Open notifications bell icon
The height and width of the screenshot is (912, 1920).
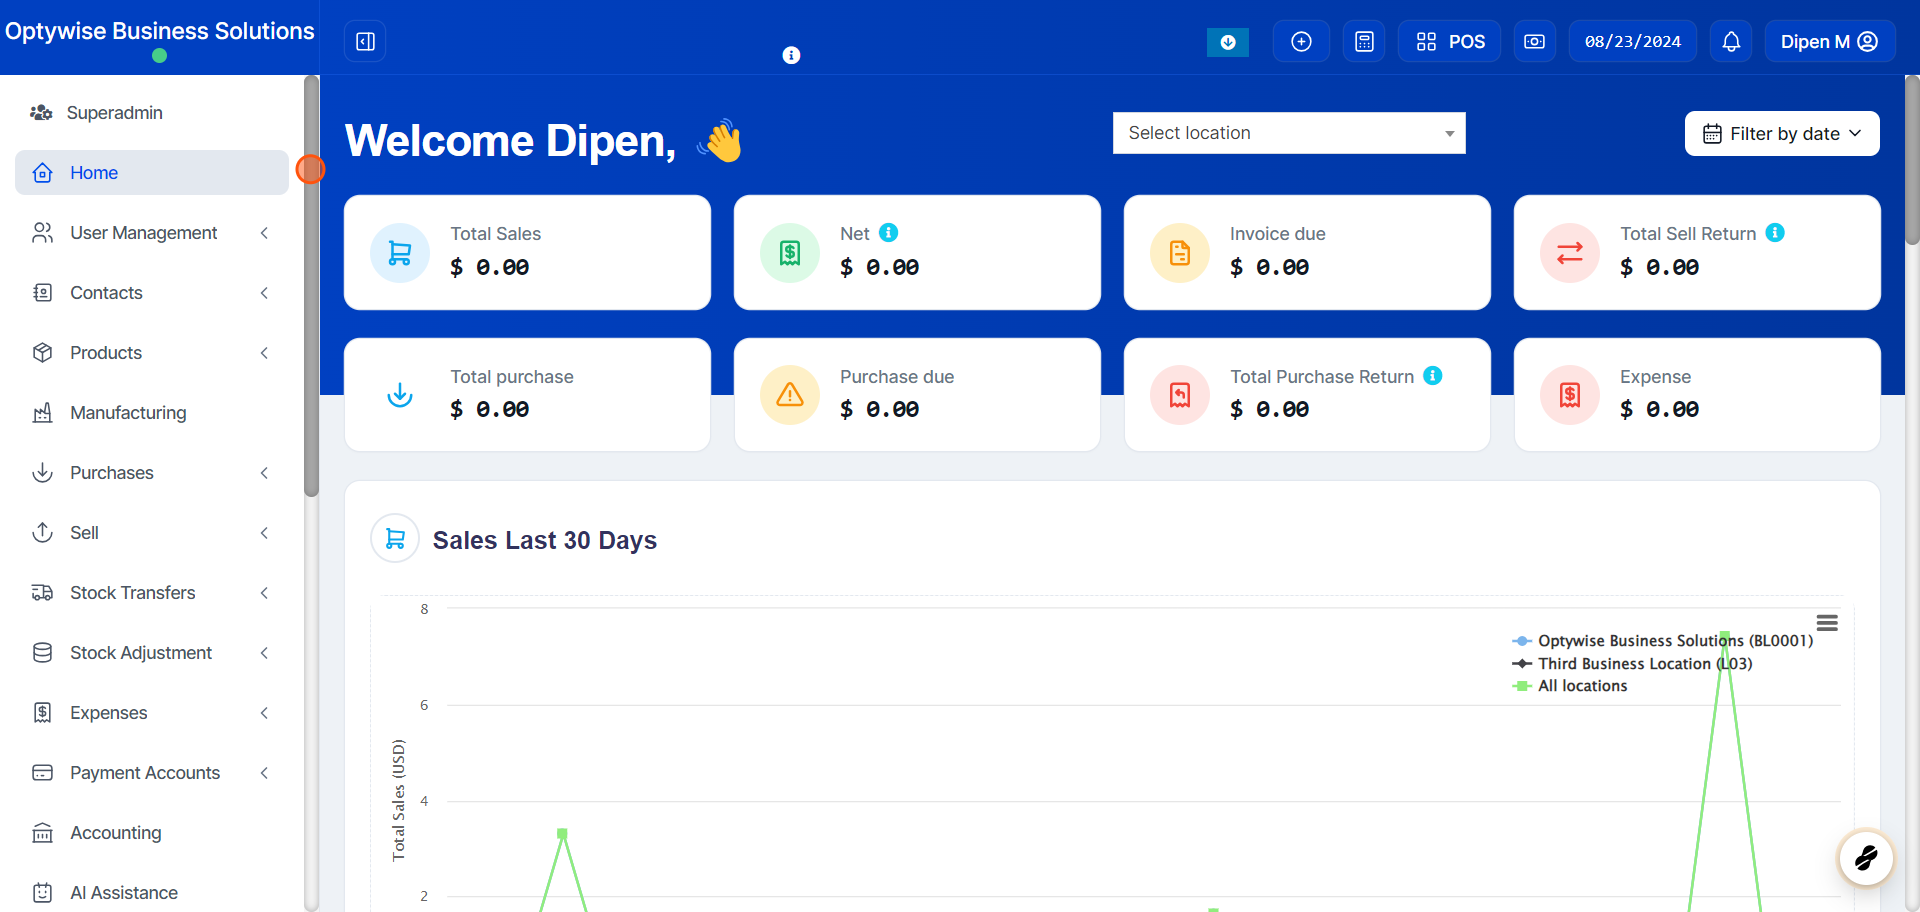[x=1731, y=41]
